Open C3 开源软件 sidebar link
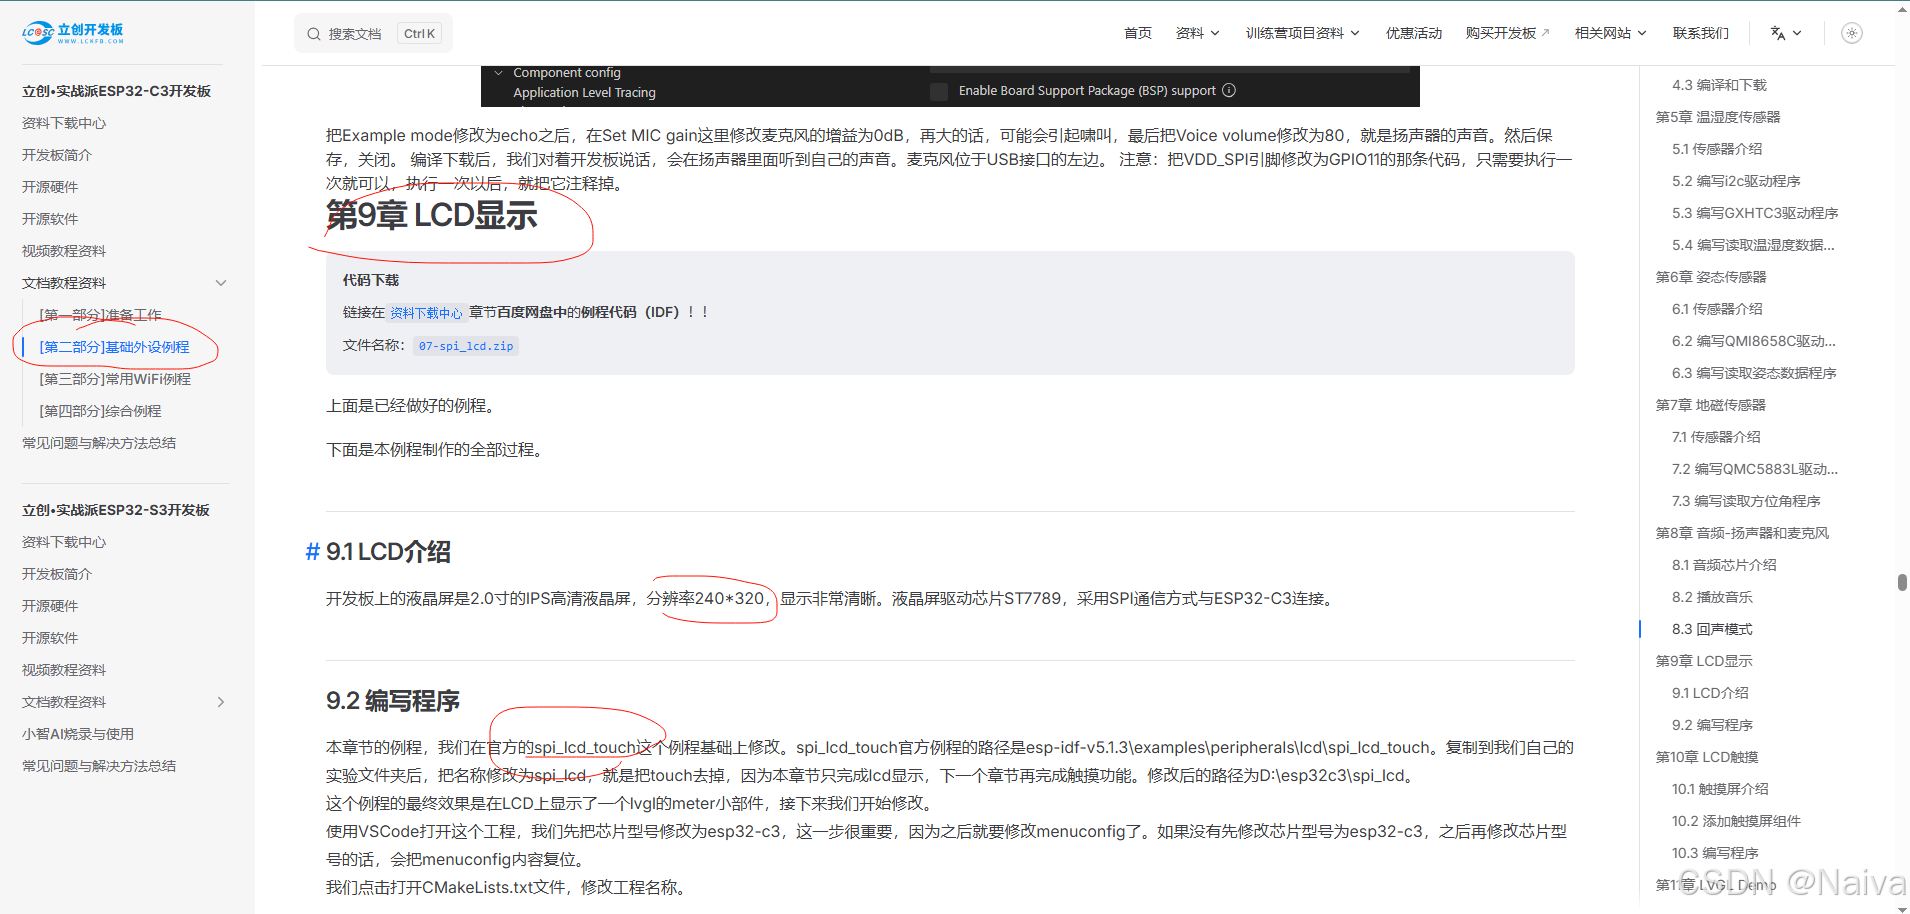 50,219
